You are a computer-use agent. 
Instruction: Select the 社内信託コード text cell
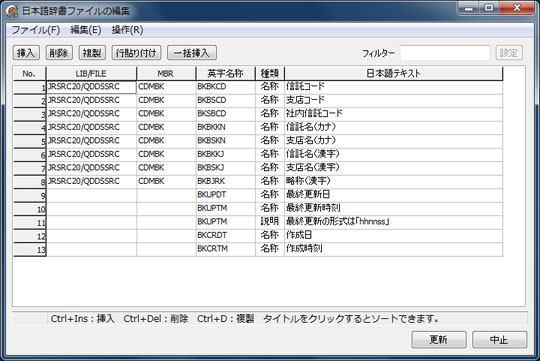click(x=394, y=114)
